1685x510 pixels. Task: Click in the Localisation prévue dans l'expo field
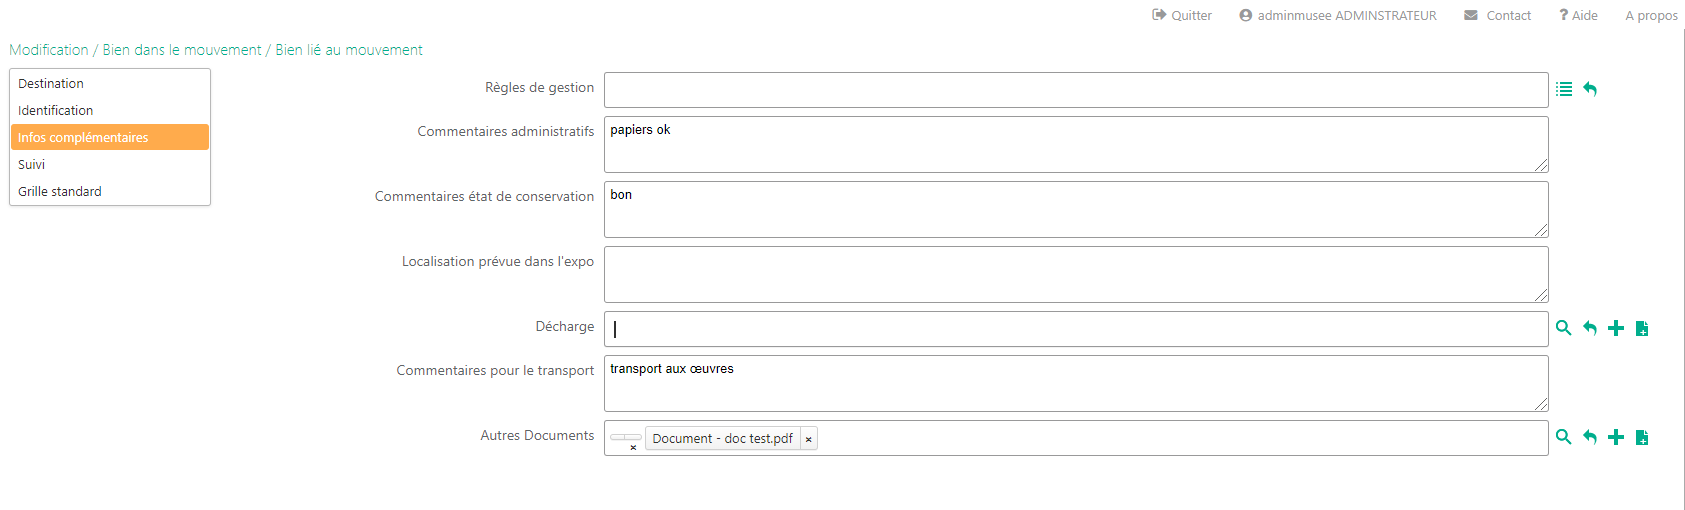tap(1075, 274)
